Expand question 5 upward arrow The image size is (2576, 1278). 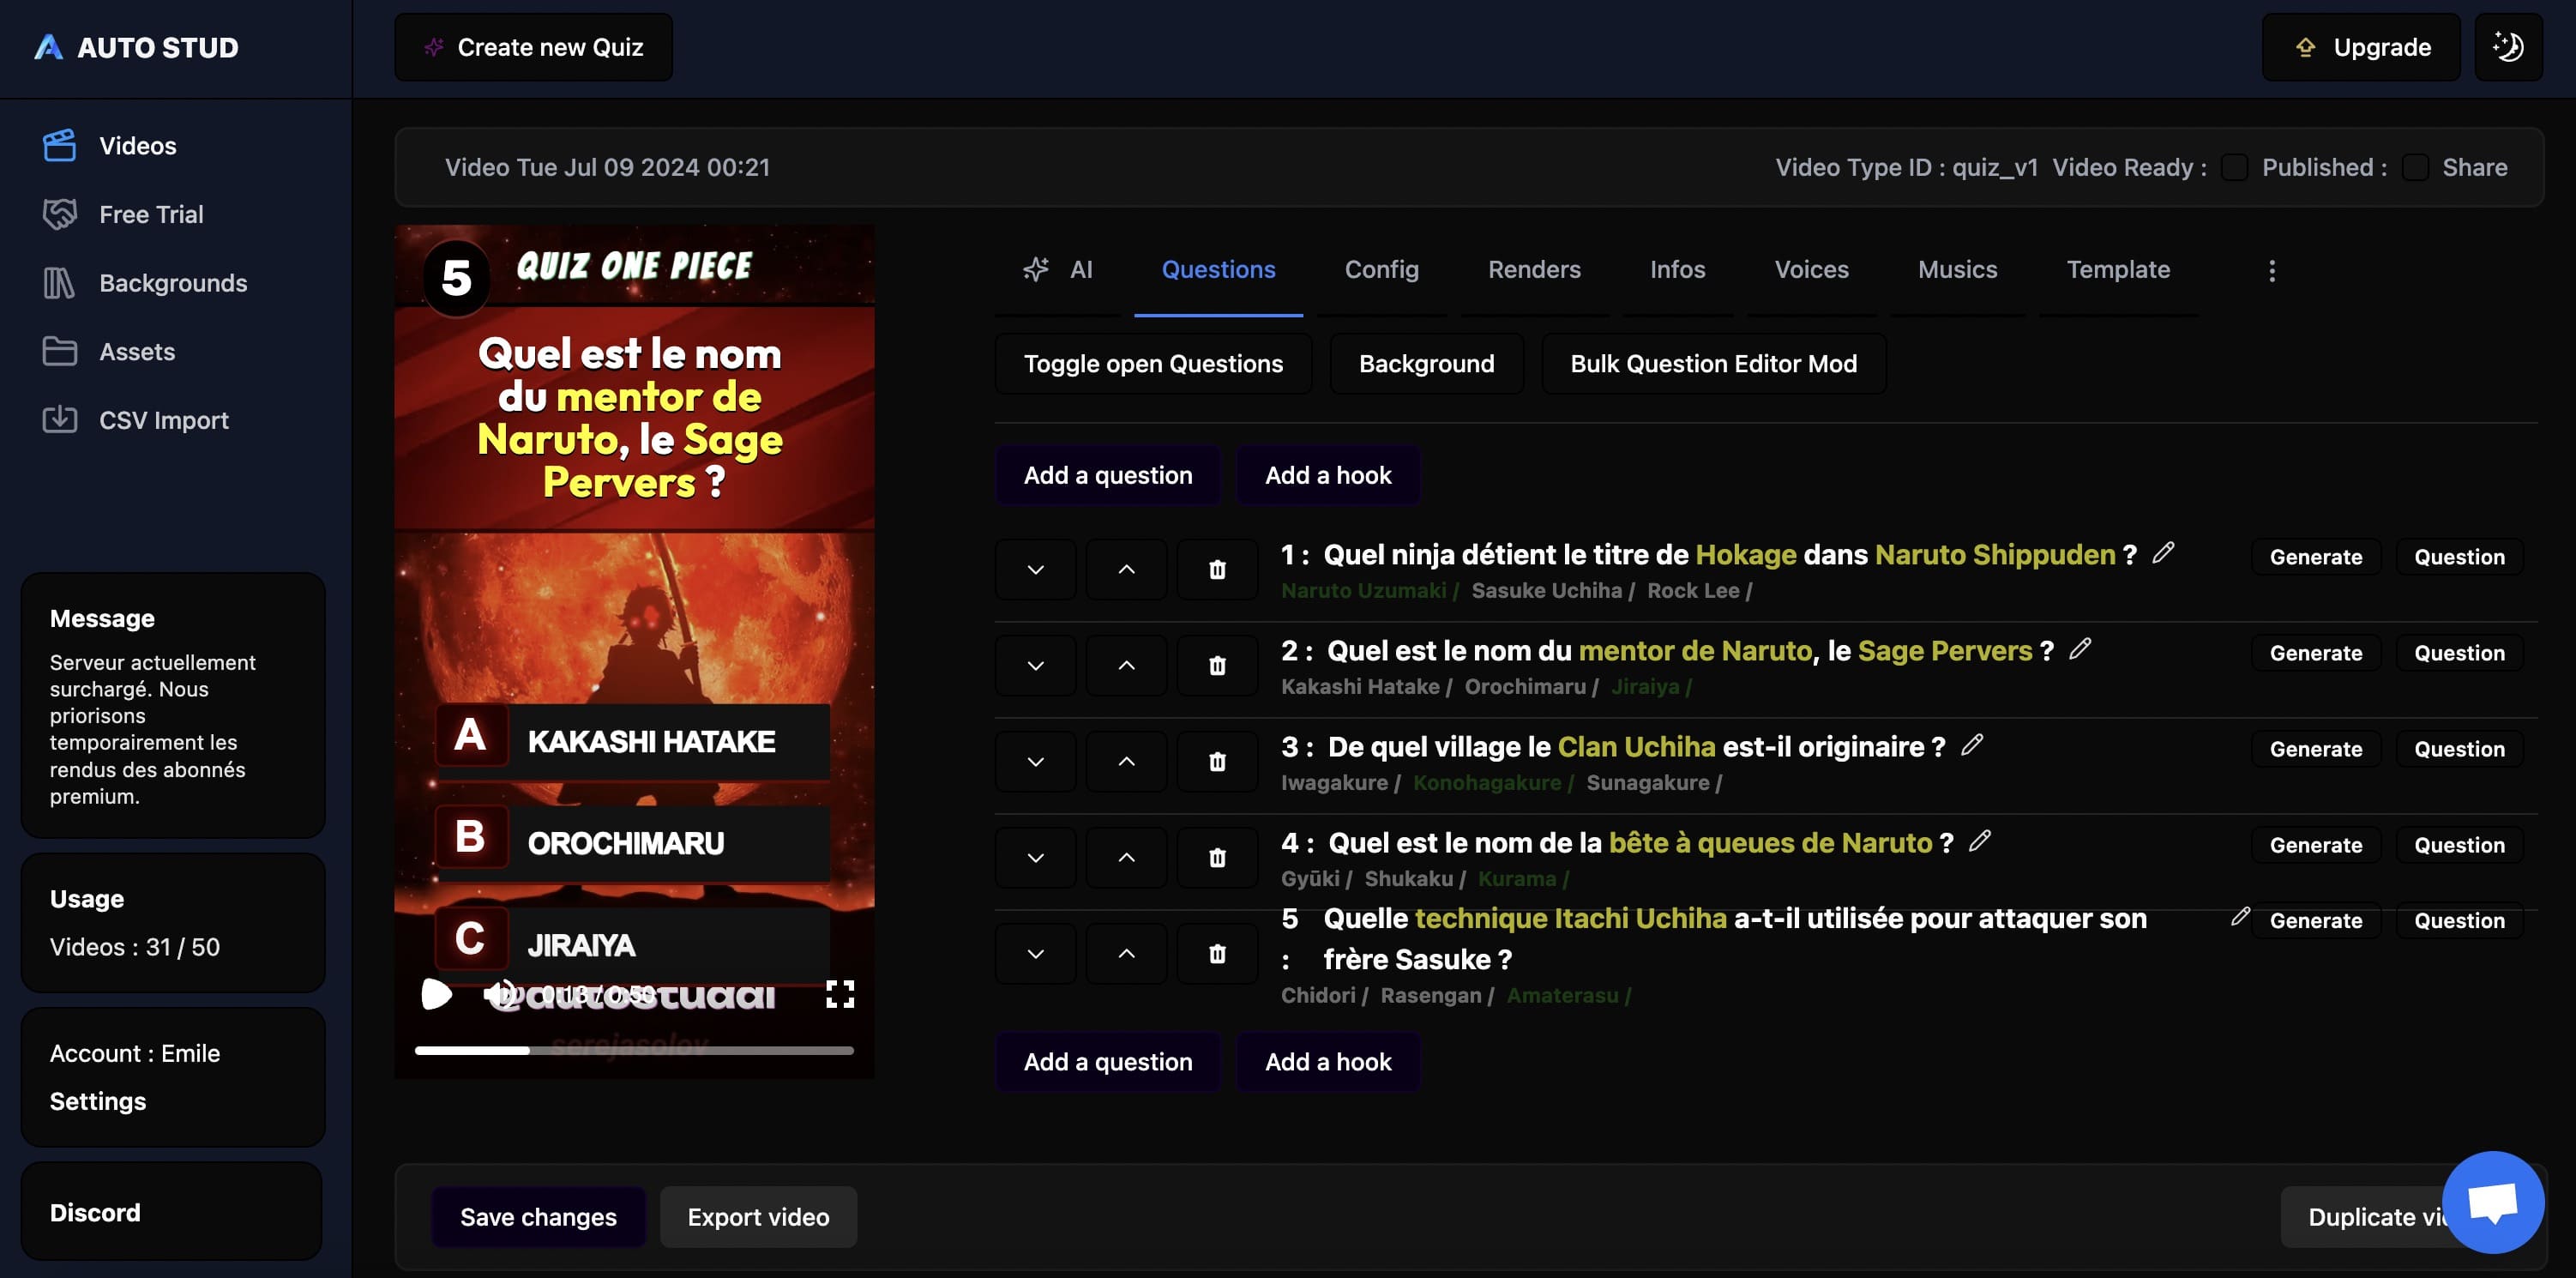point(1125,953)
